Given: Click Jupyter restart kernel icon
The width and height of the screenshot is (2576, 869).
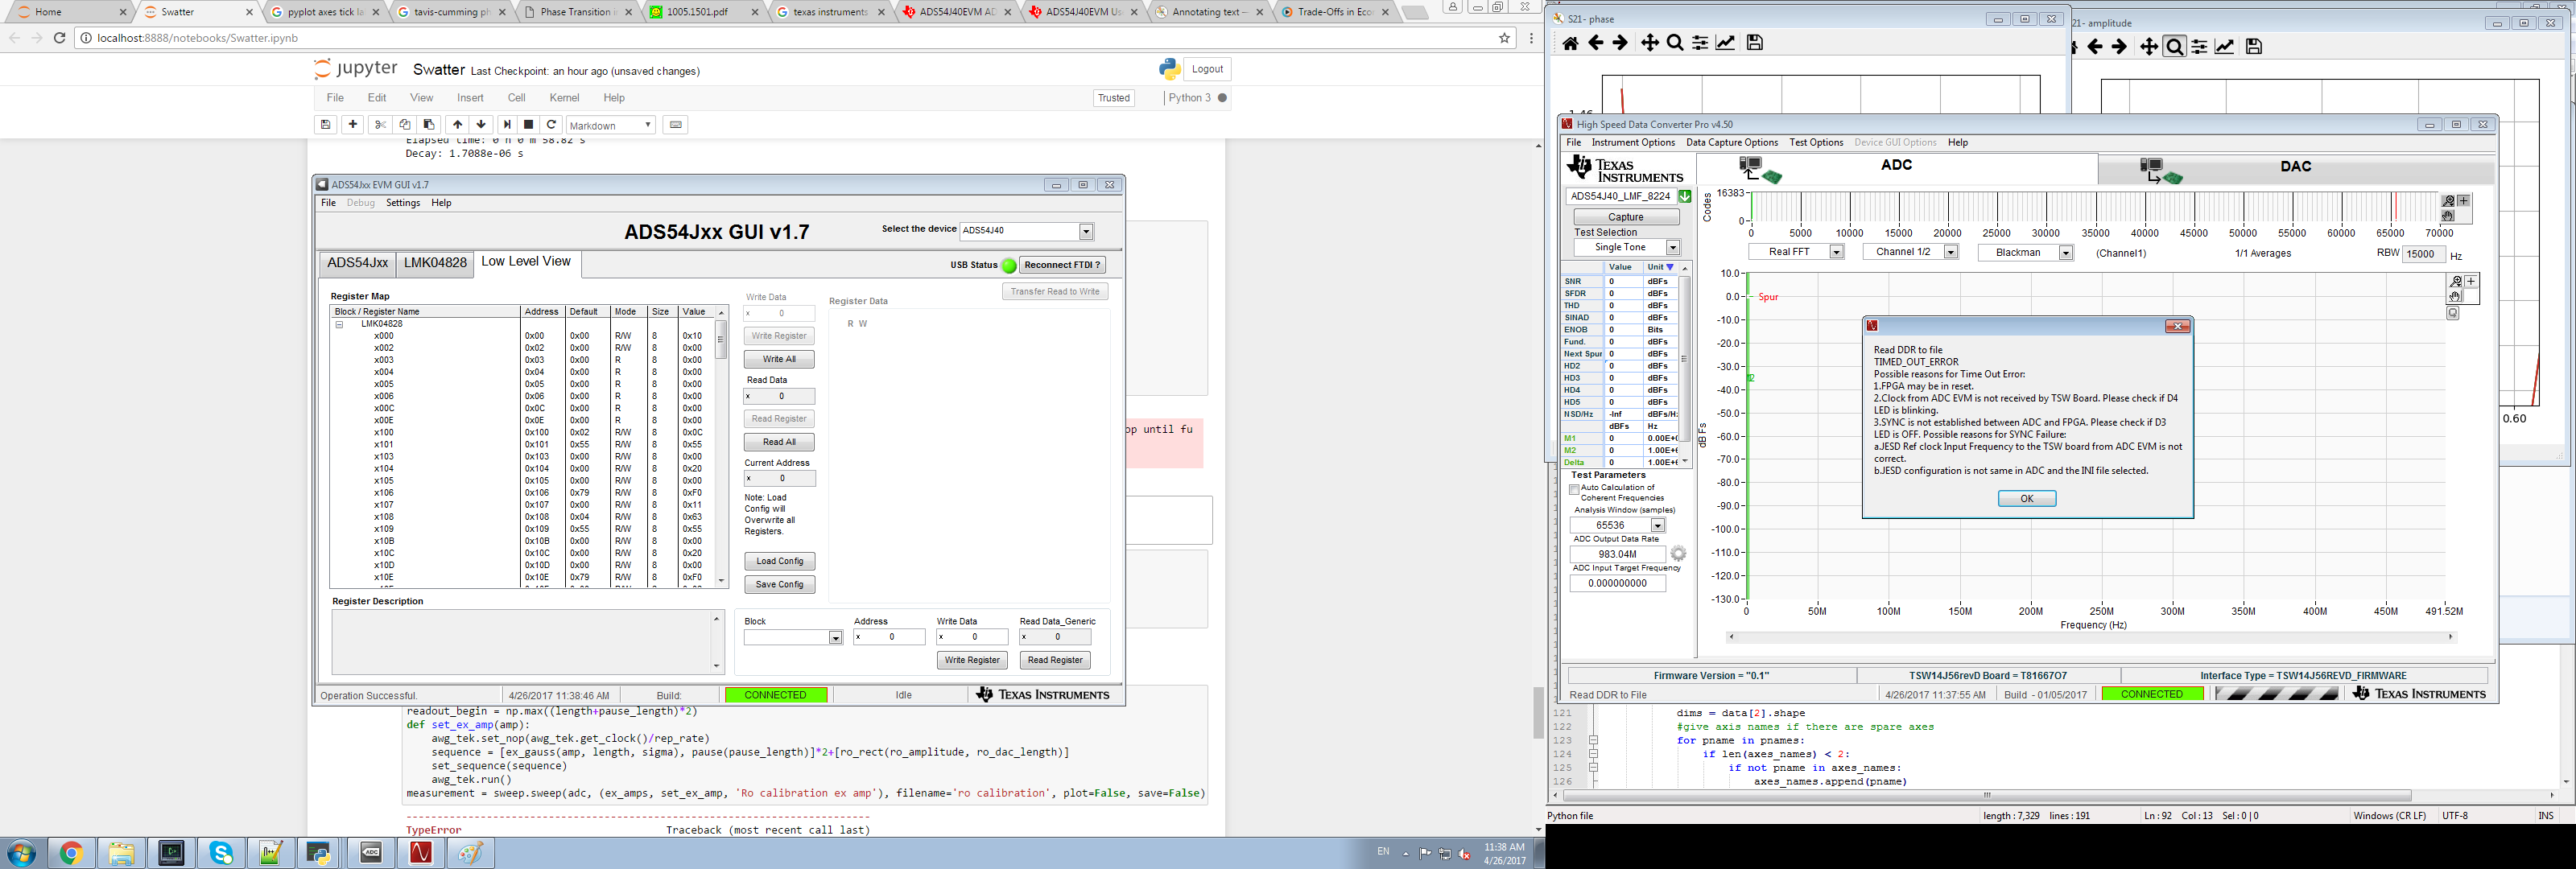Looking at the screenshot, I should (x=552, y=125).
